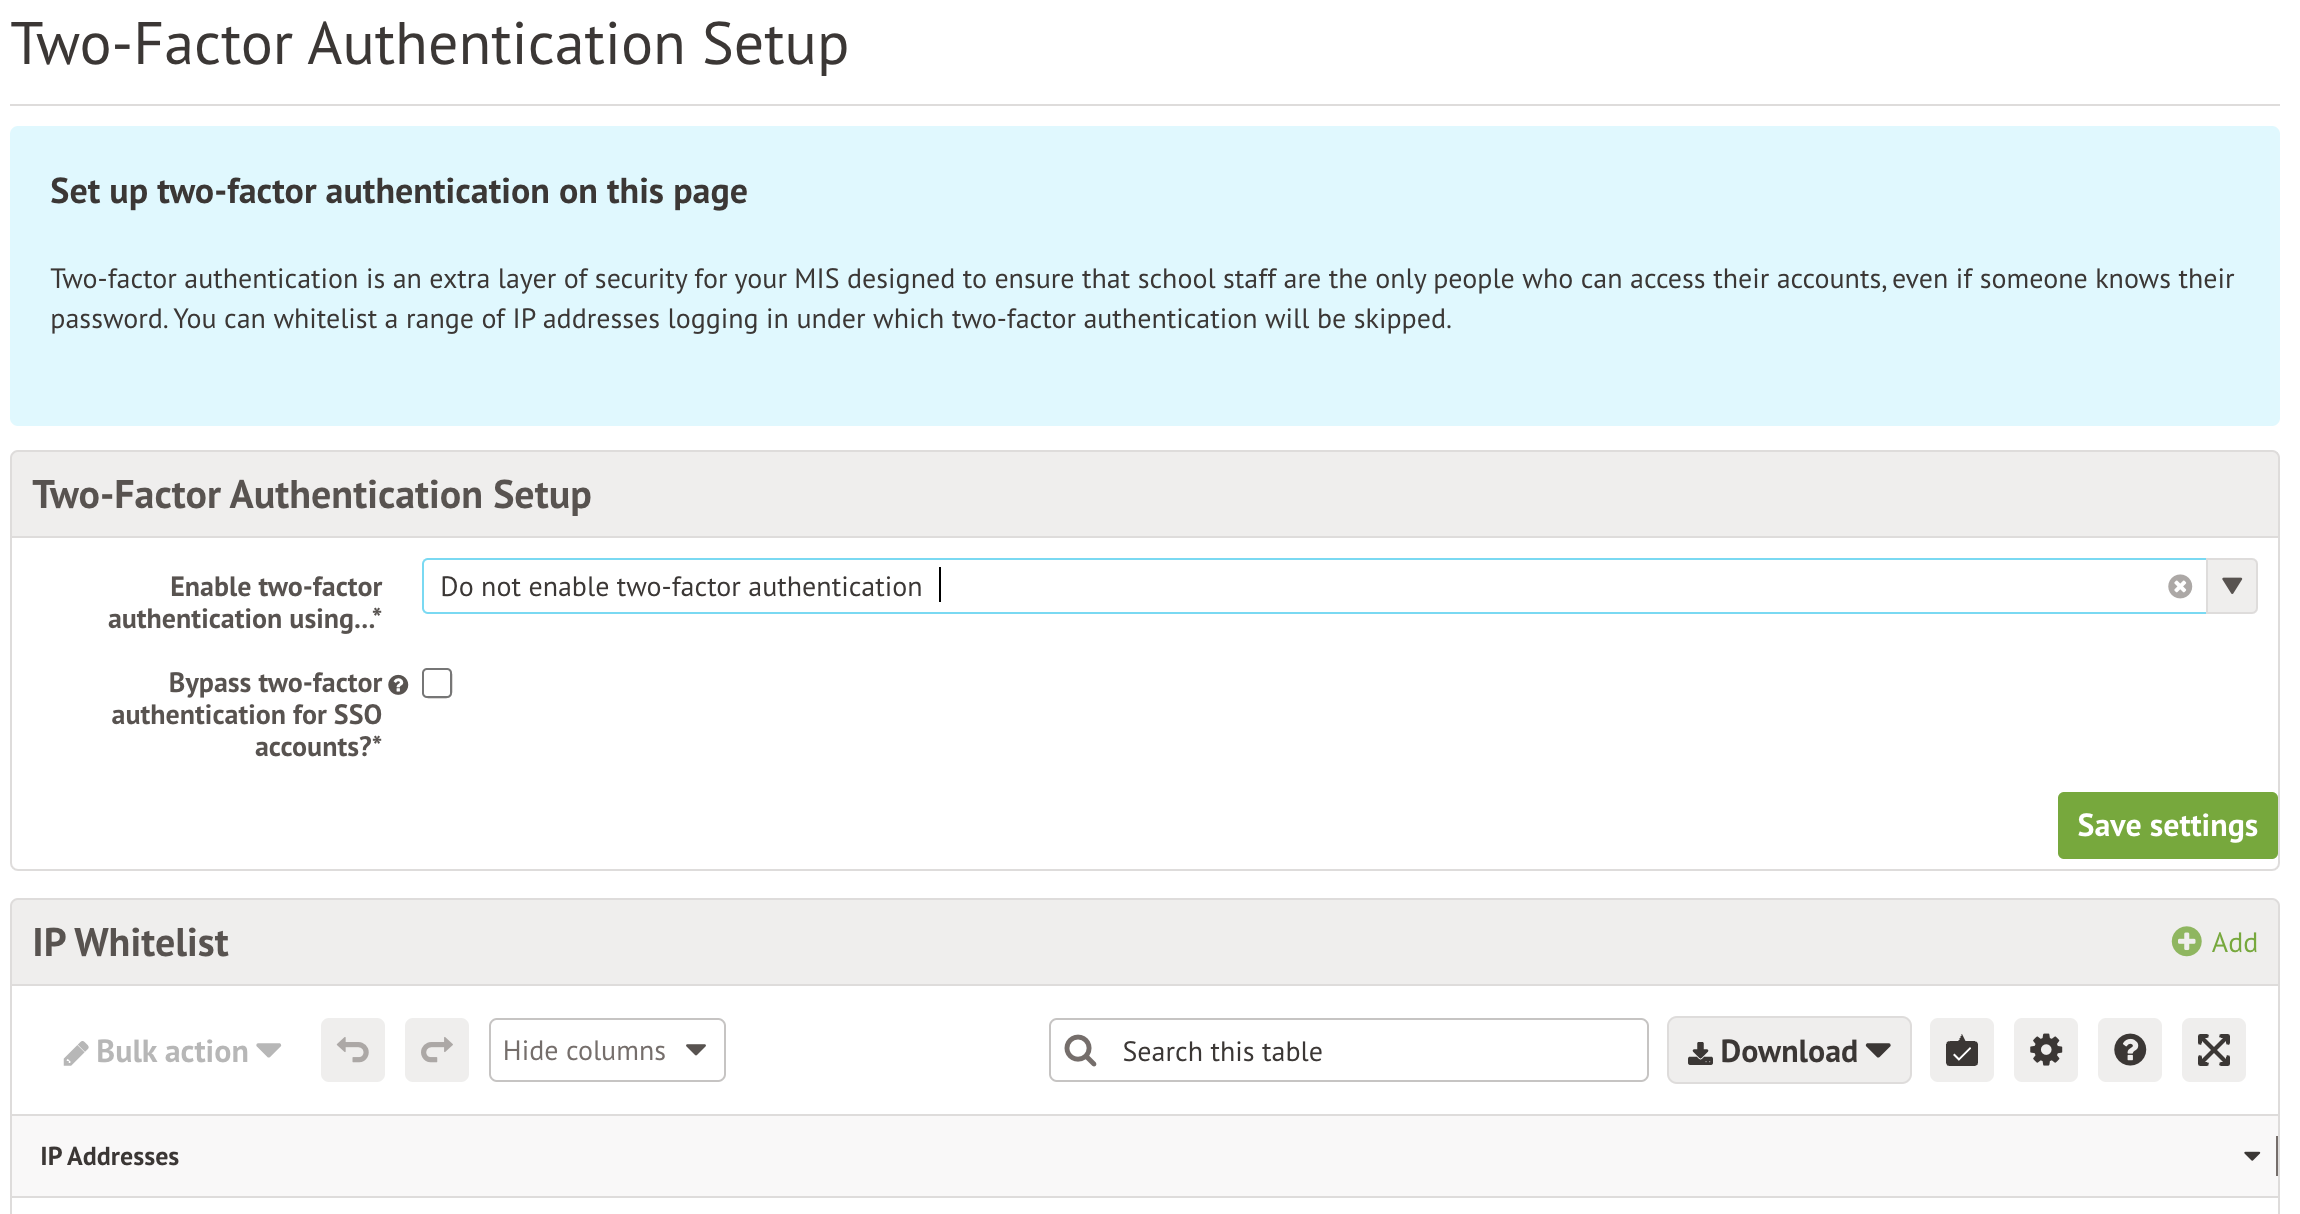
Task: Click the Save settings button
Action: [2167, 825]
